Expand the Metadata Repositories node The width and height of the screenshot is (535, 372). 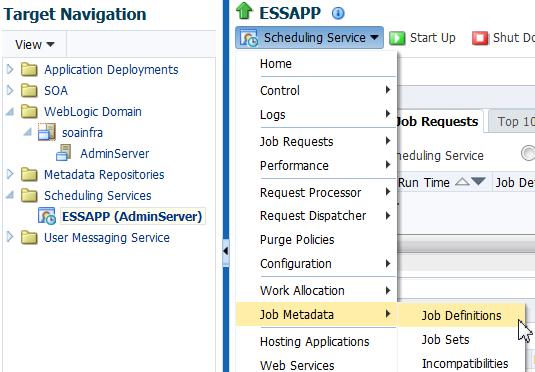(x=10, y=174)
